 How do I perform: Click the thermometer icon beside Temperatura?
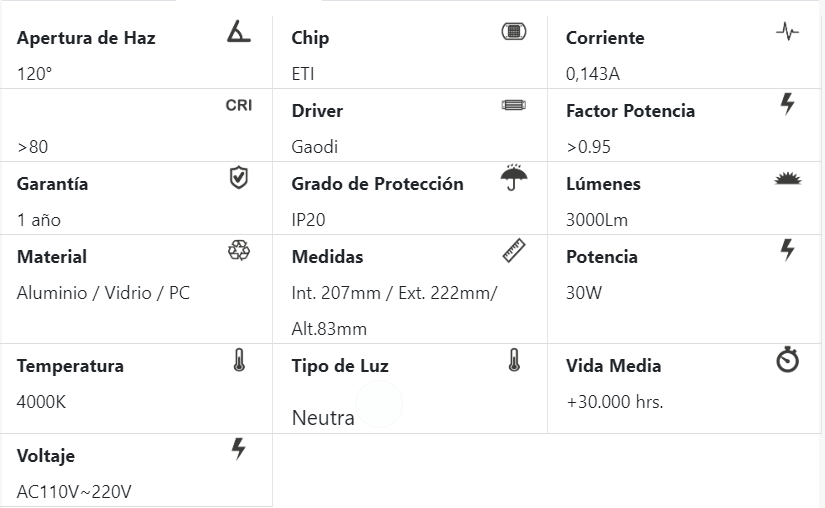tap(238, 360)
